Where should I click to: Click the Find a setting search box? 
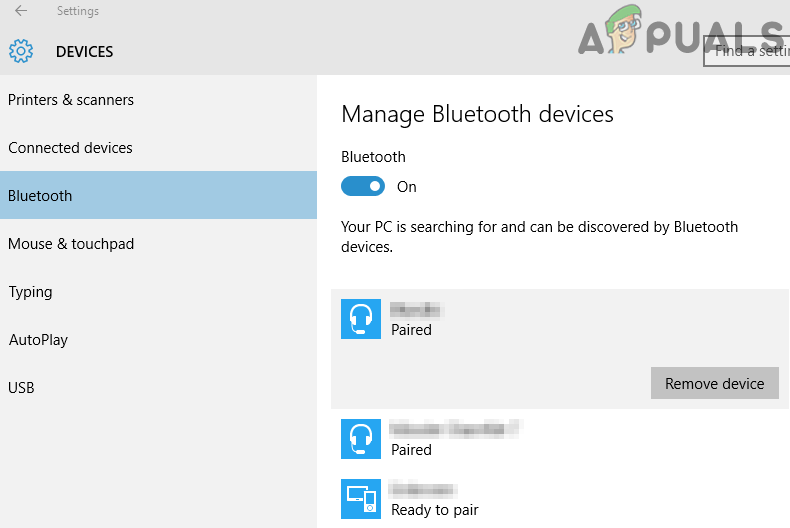click(747, 51)
